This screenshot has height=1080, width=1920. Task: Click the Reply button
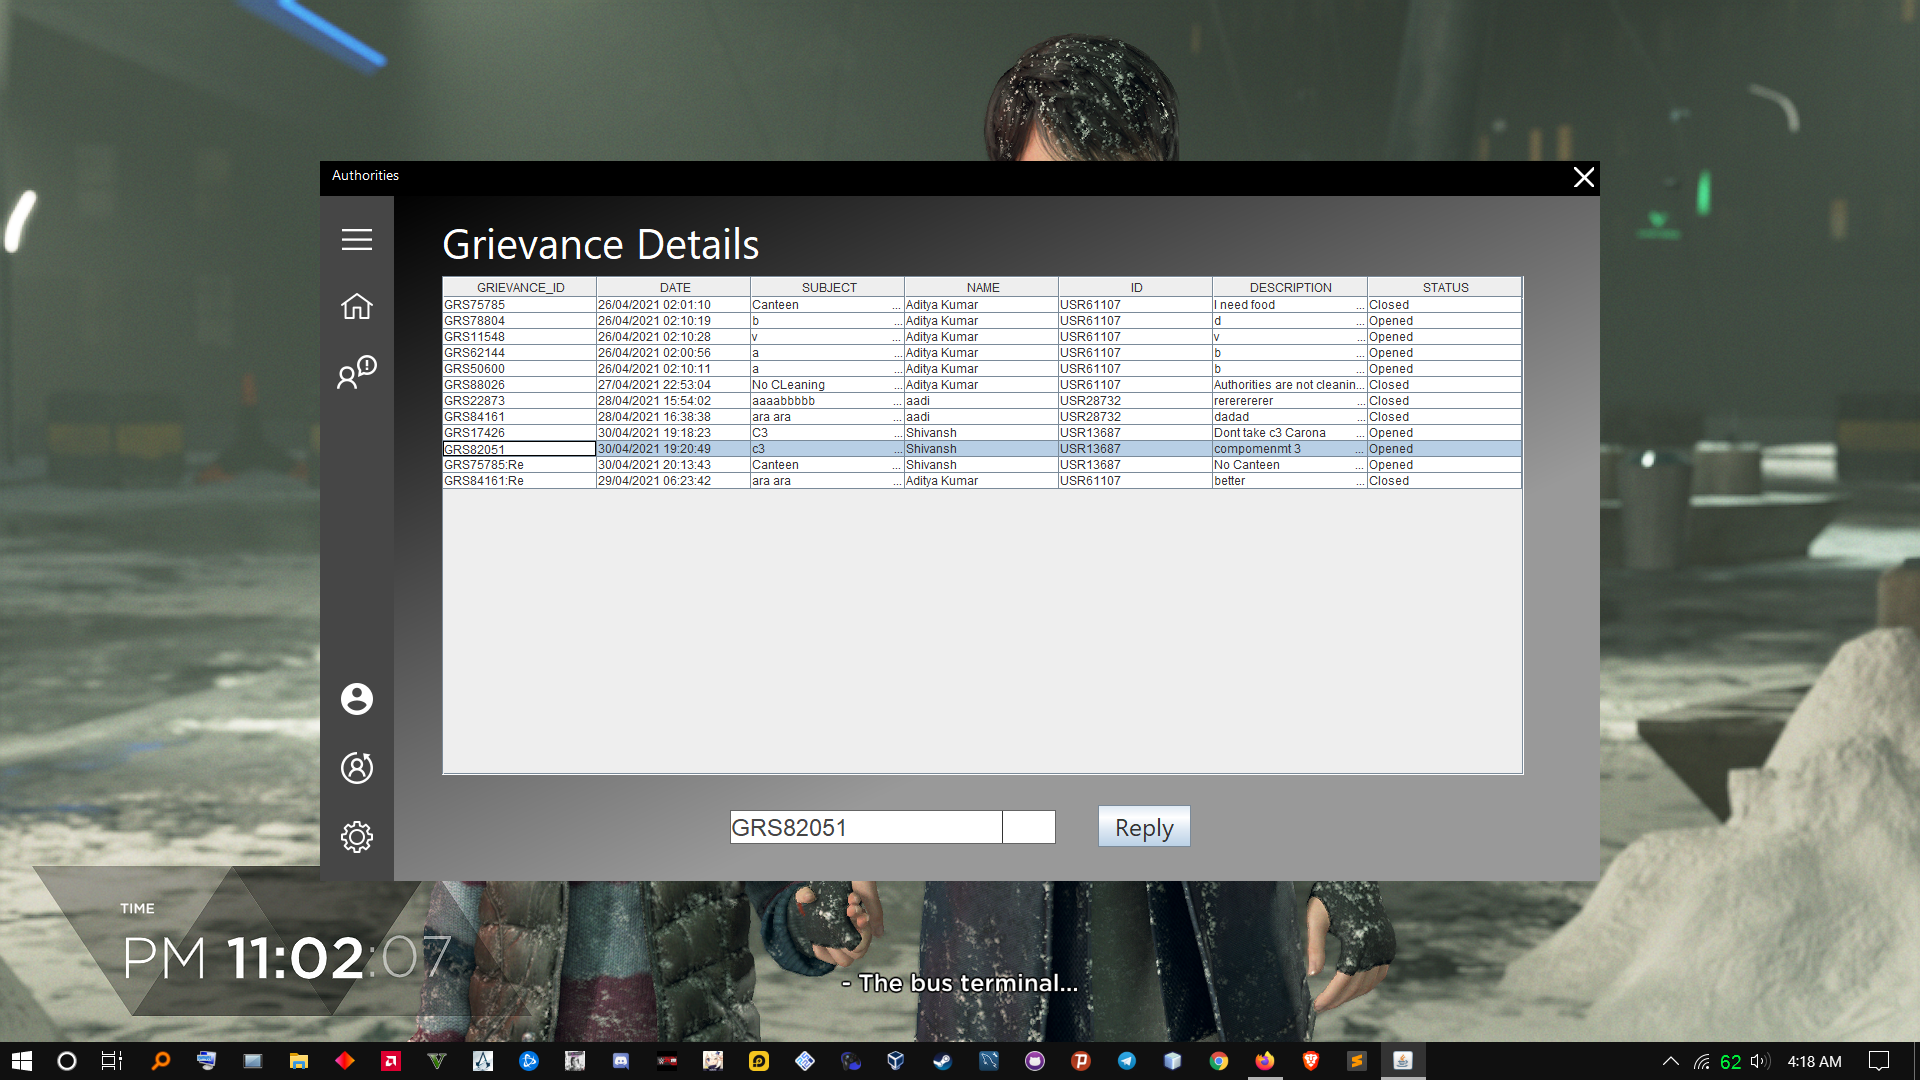pos(1143,827)
